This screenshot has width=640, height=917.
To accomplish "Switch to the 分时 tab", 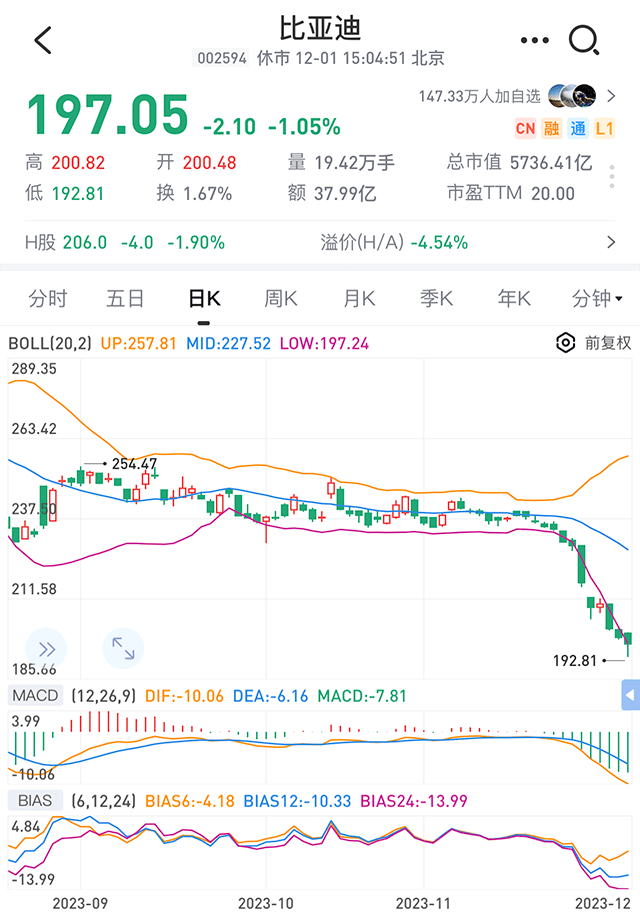I will coord(48,299).
